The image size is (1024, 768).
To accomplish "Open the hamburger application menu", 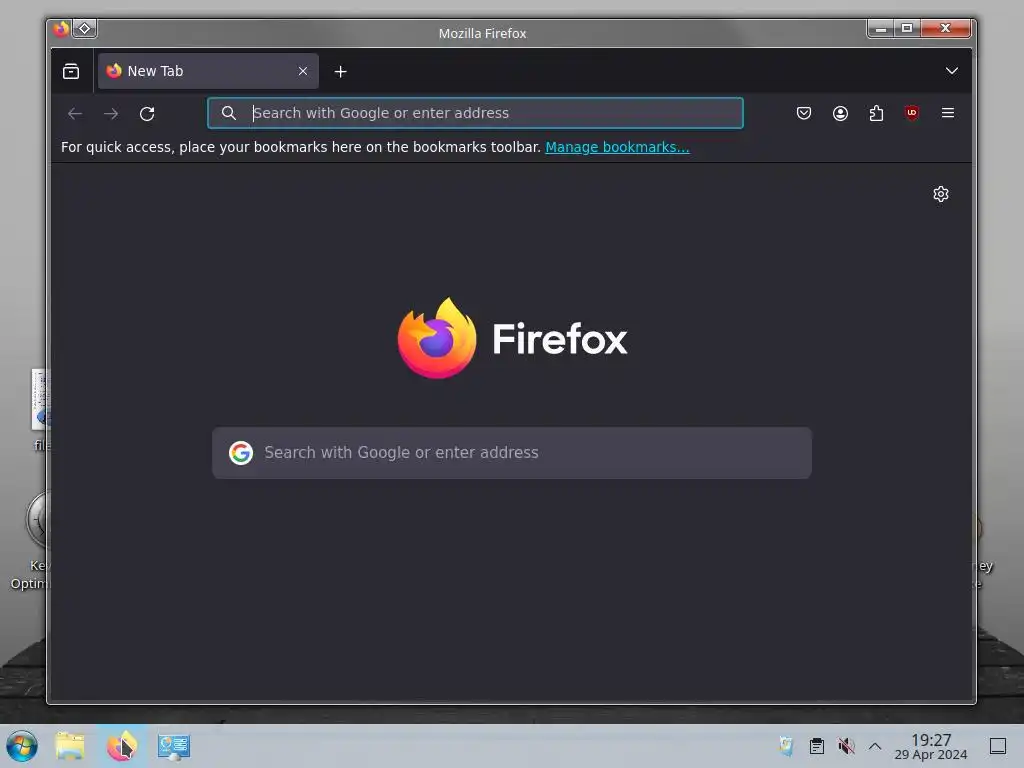I will 948,113.
